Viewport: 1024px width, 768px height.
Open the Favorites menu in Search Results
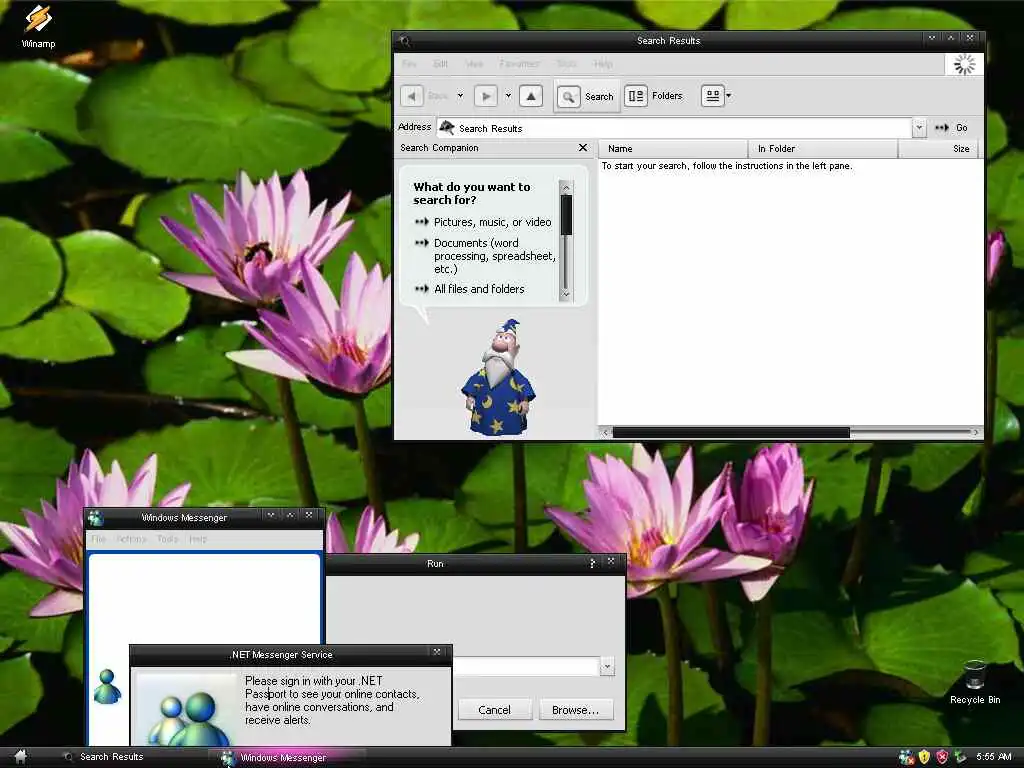pyautogui.click(x=520, y=64)
